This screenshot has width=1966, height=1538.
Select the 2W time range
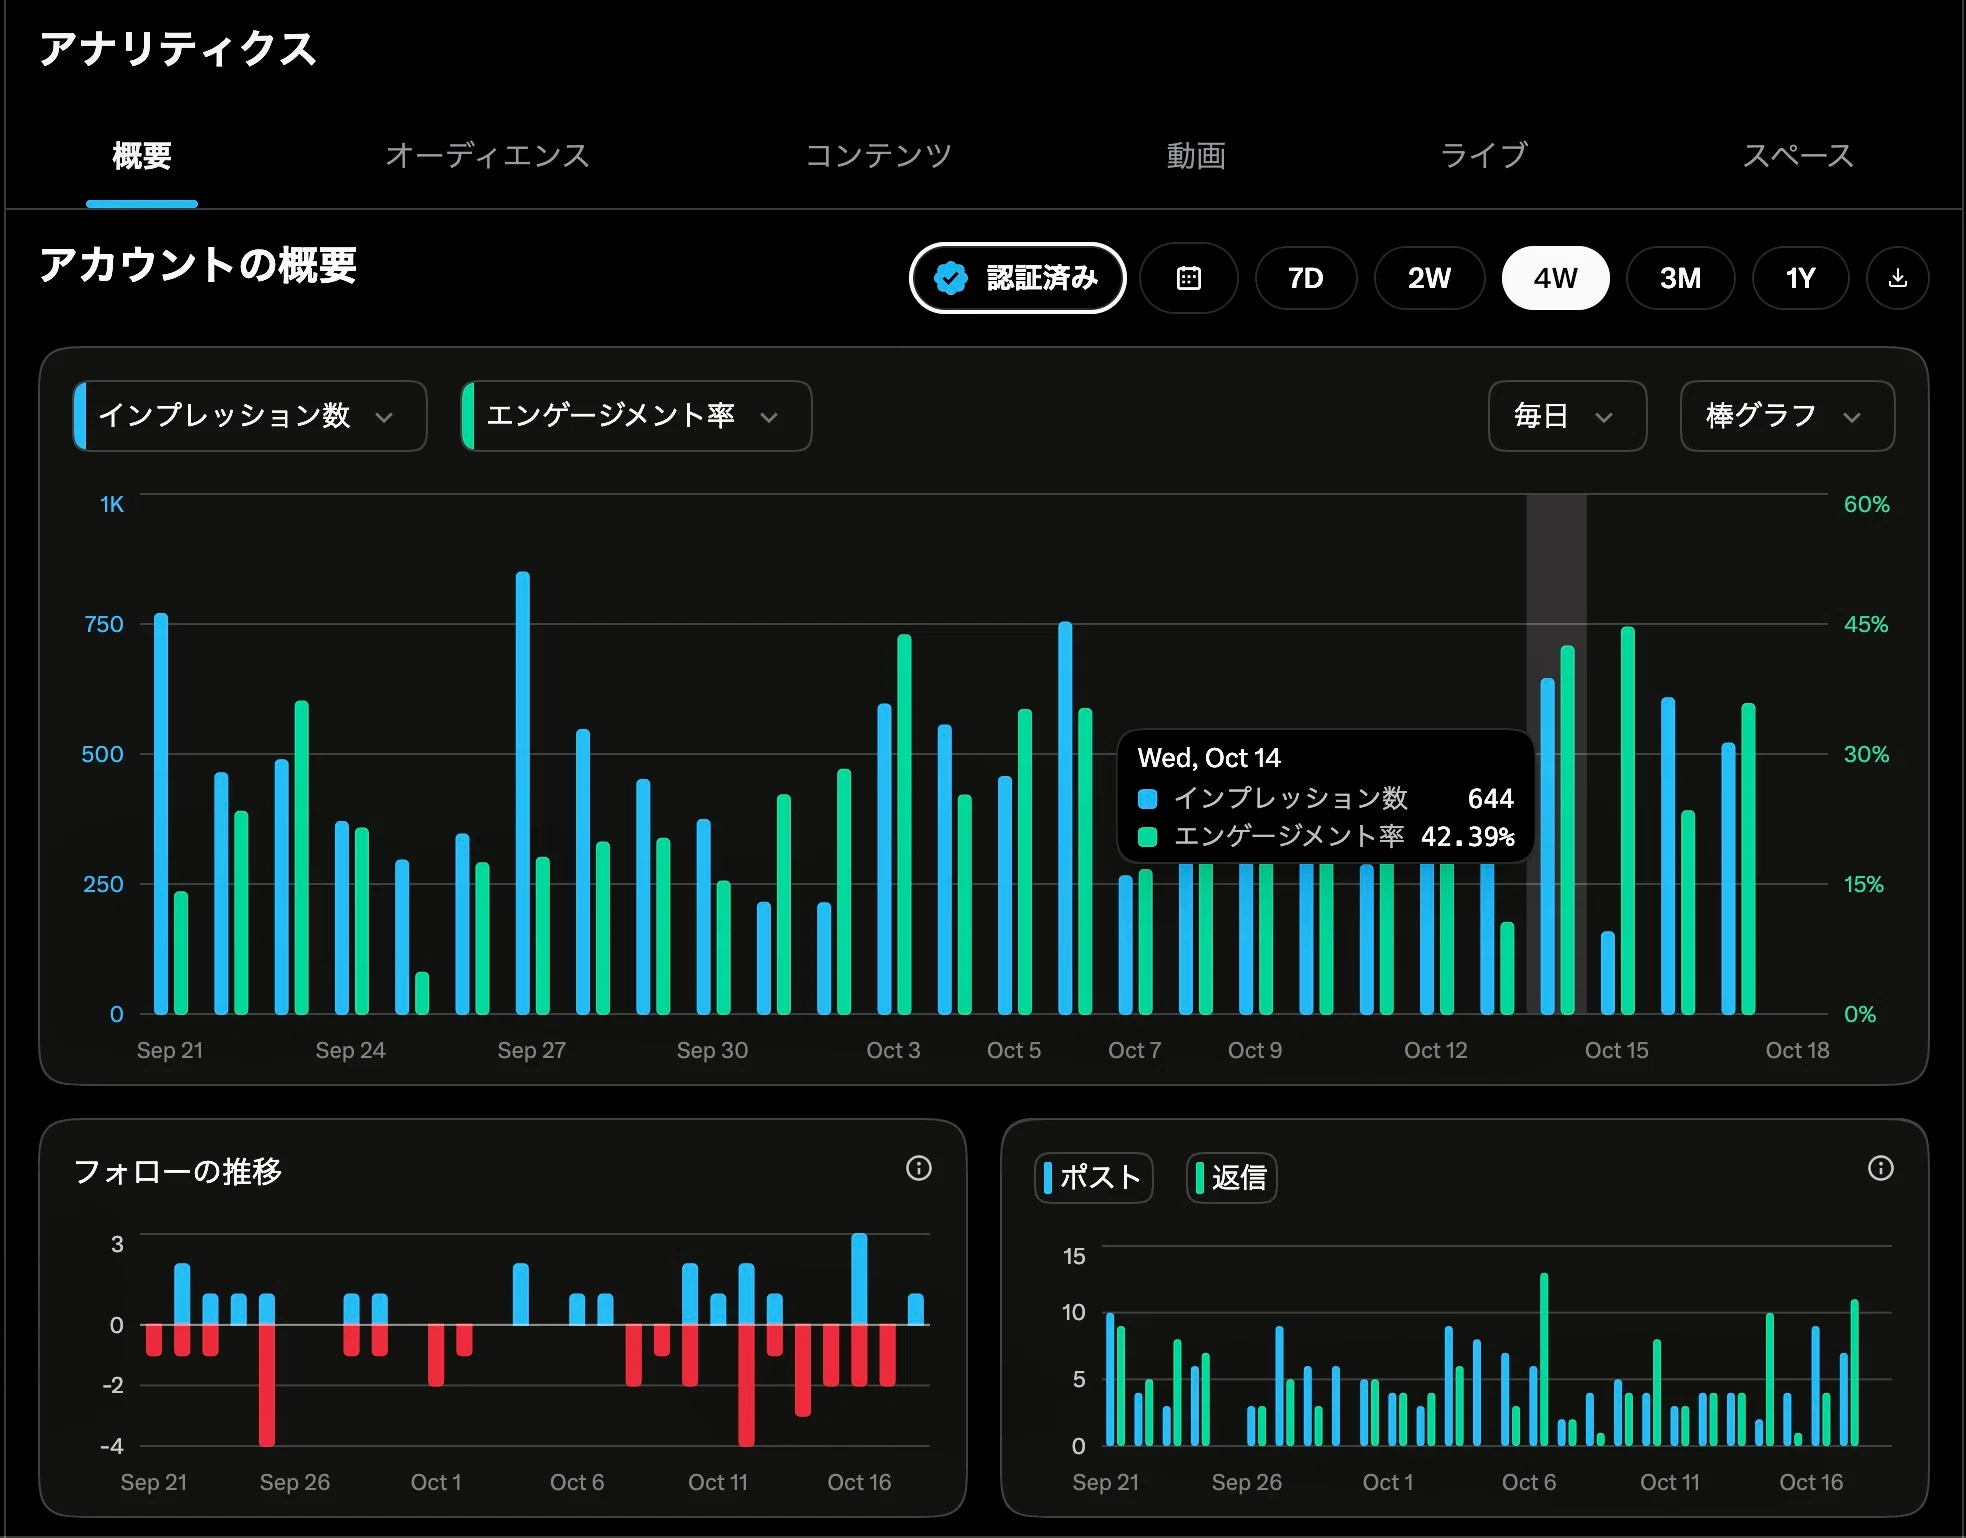1429,278
